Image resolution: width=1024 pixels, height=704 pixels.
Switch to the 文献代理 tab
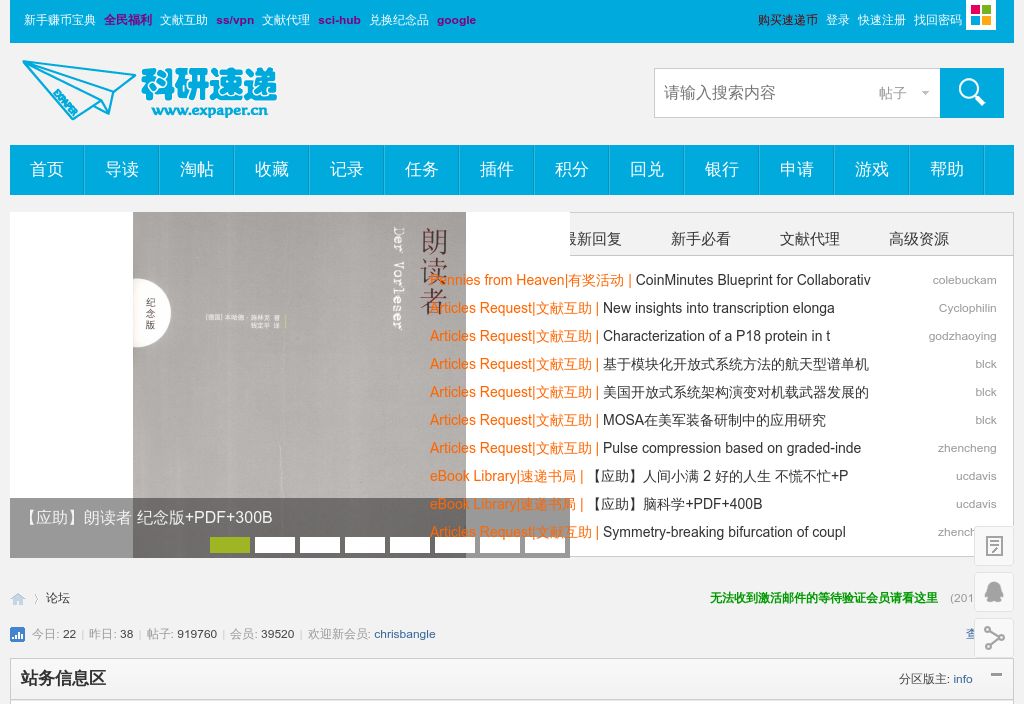pyautogui.click(x=810, y=239)
